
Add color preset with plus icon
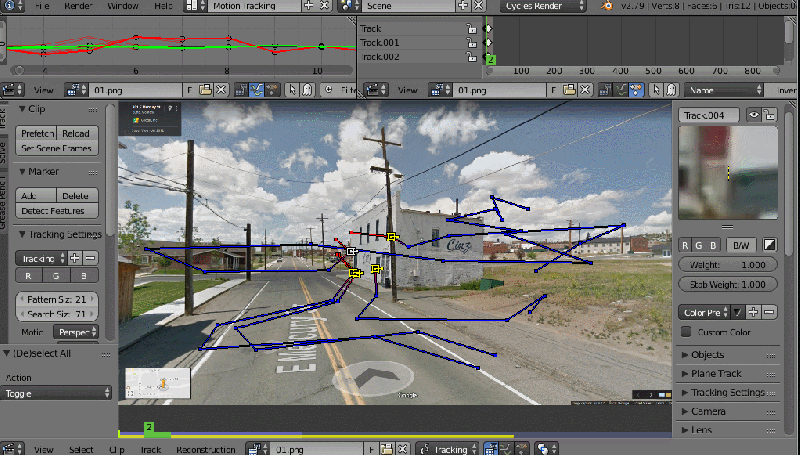753,312
